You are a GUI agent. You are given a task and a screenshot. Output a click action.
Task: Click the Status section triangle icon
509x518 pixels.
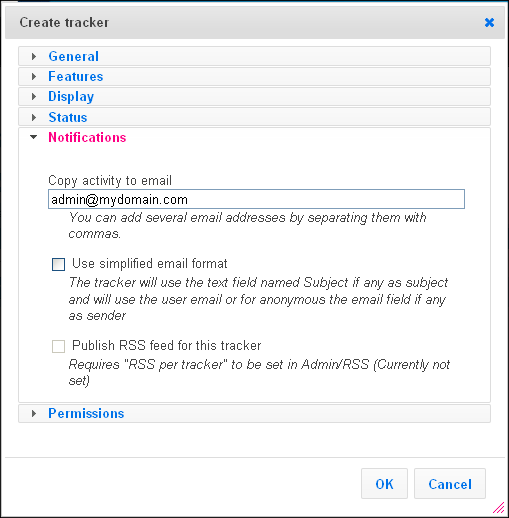tap(34, 117)
